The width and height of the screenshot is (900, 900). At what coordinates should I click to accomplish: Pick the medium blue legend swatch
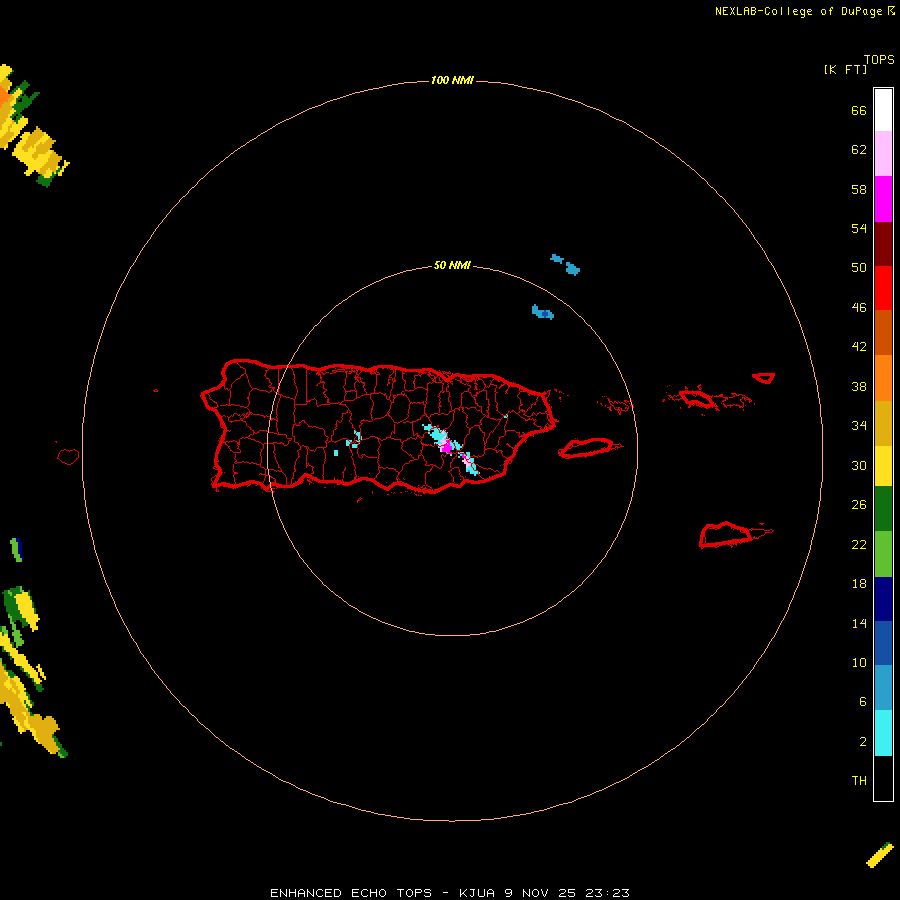pyautogui.click(x=883, y=643)
